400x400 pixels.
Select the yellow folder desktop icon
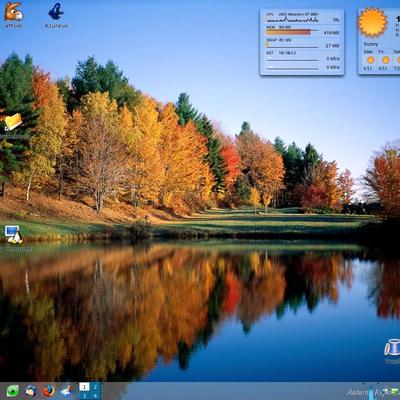coord(13,122)
